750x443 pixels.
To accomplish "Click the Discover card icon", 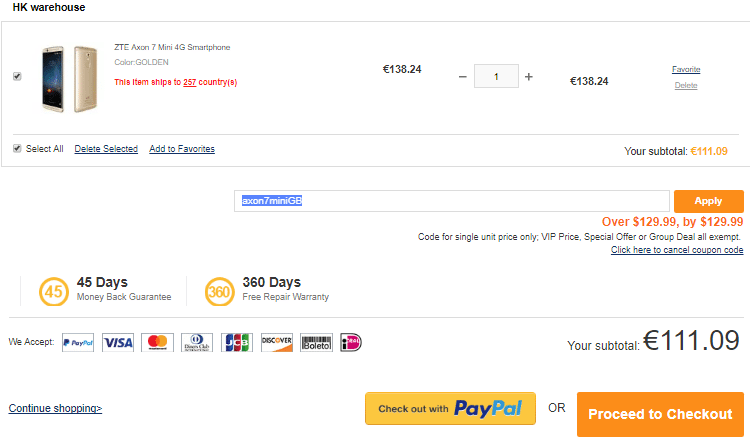I will coord(277,343).
